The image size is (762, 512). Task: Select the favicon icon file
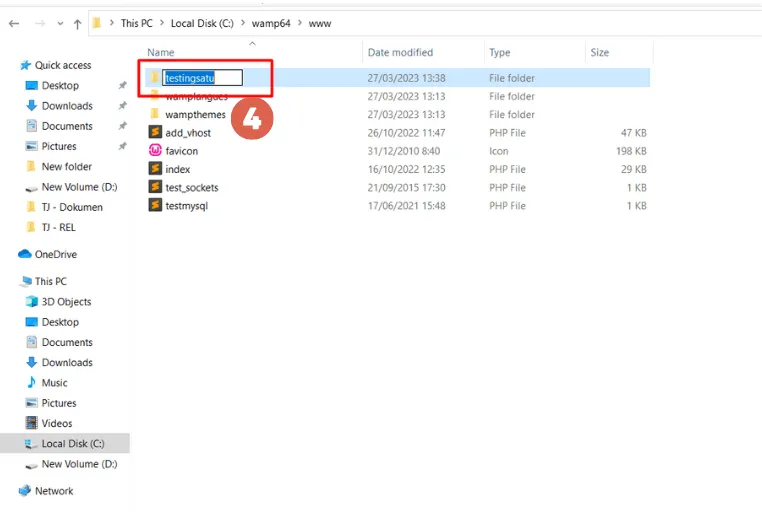coord(155,151)
